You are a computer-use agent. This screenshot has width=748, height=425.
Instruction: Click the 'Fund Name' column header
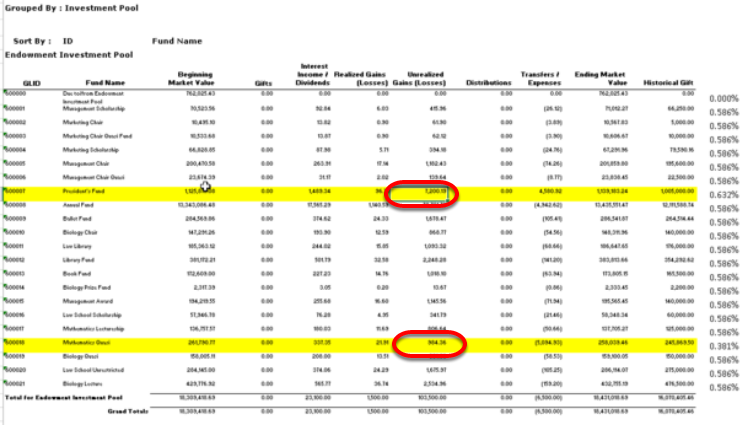[105, 83]
